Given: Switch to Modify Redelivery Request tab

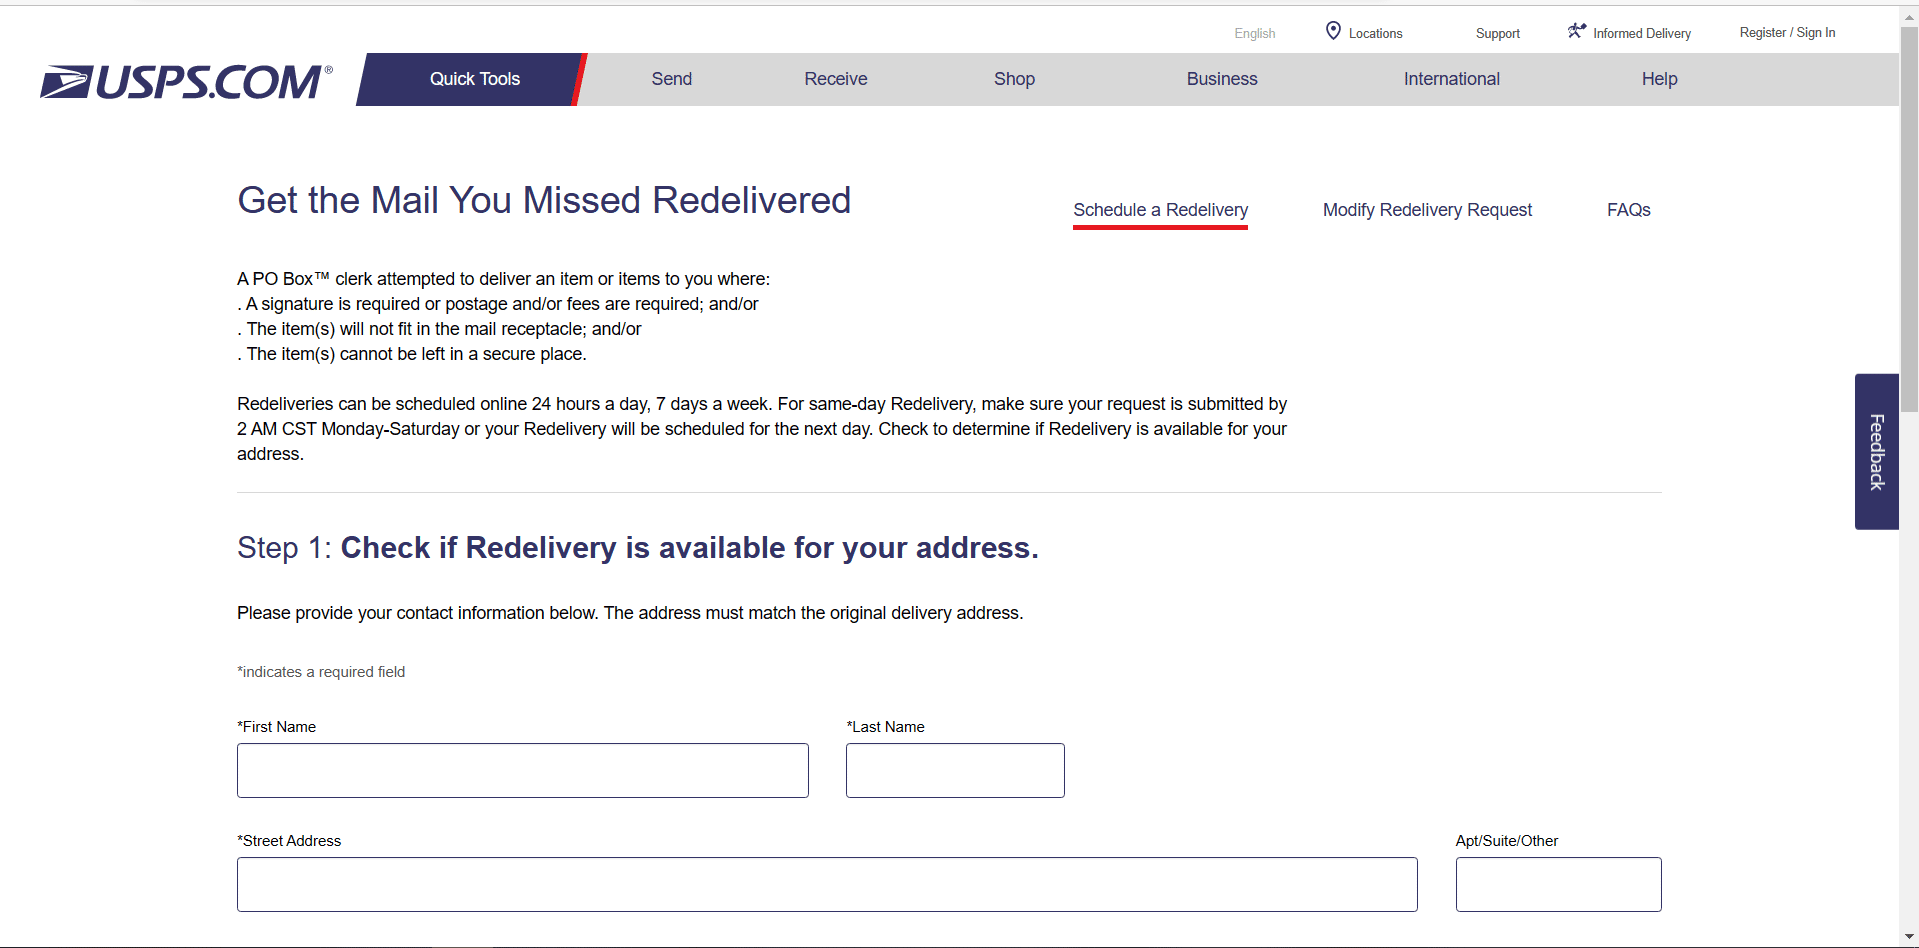Looking at the screenshot, I should 1427,210.
